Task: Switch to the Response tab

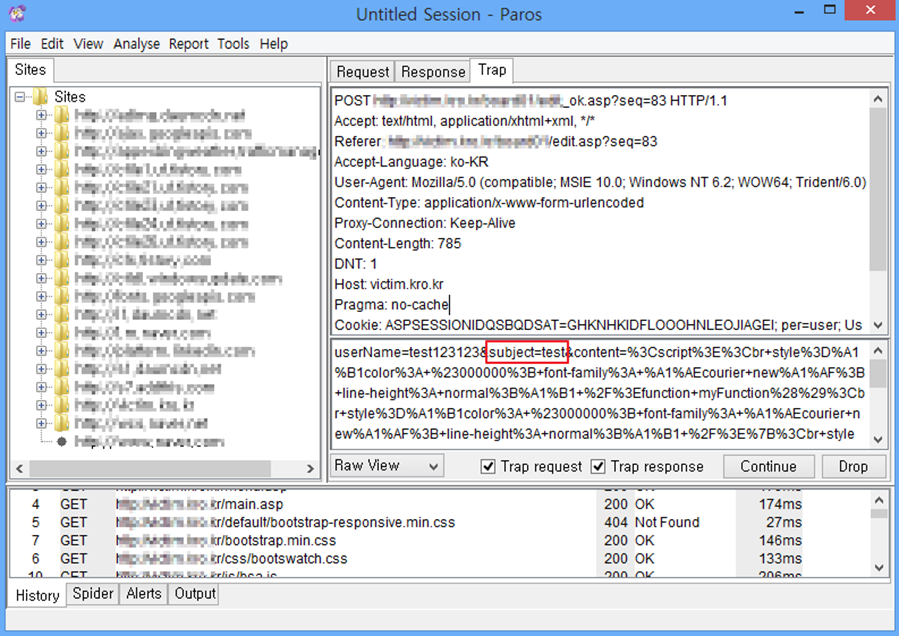Action: click(433, 72)
